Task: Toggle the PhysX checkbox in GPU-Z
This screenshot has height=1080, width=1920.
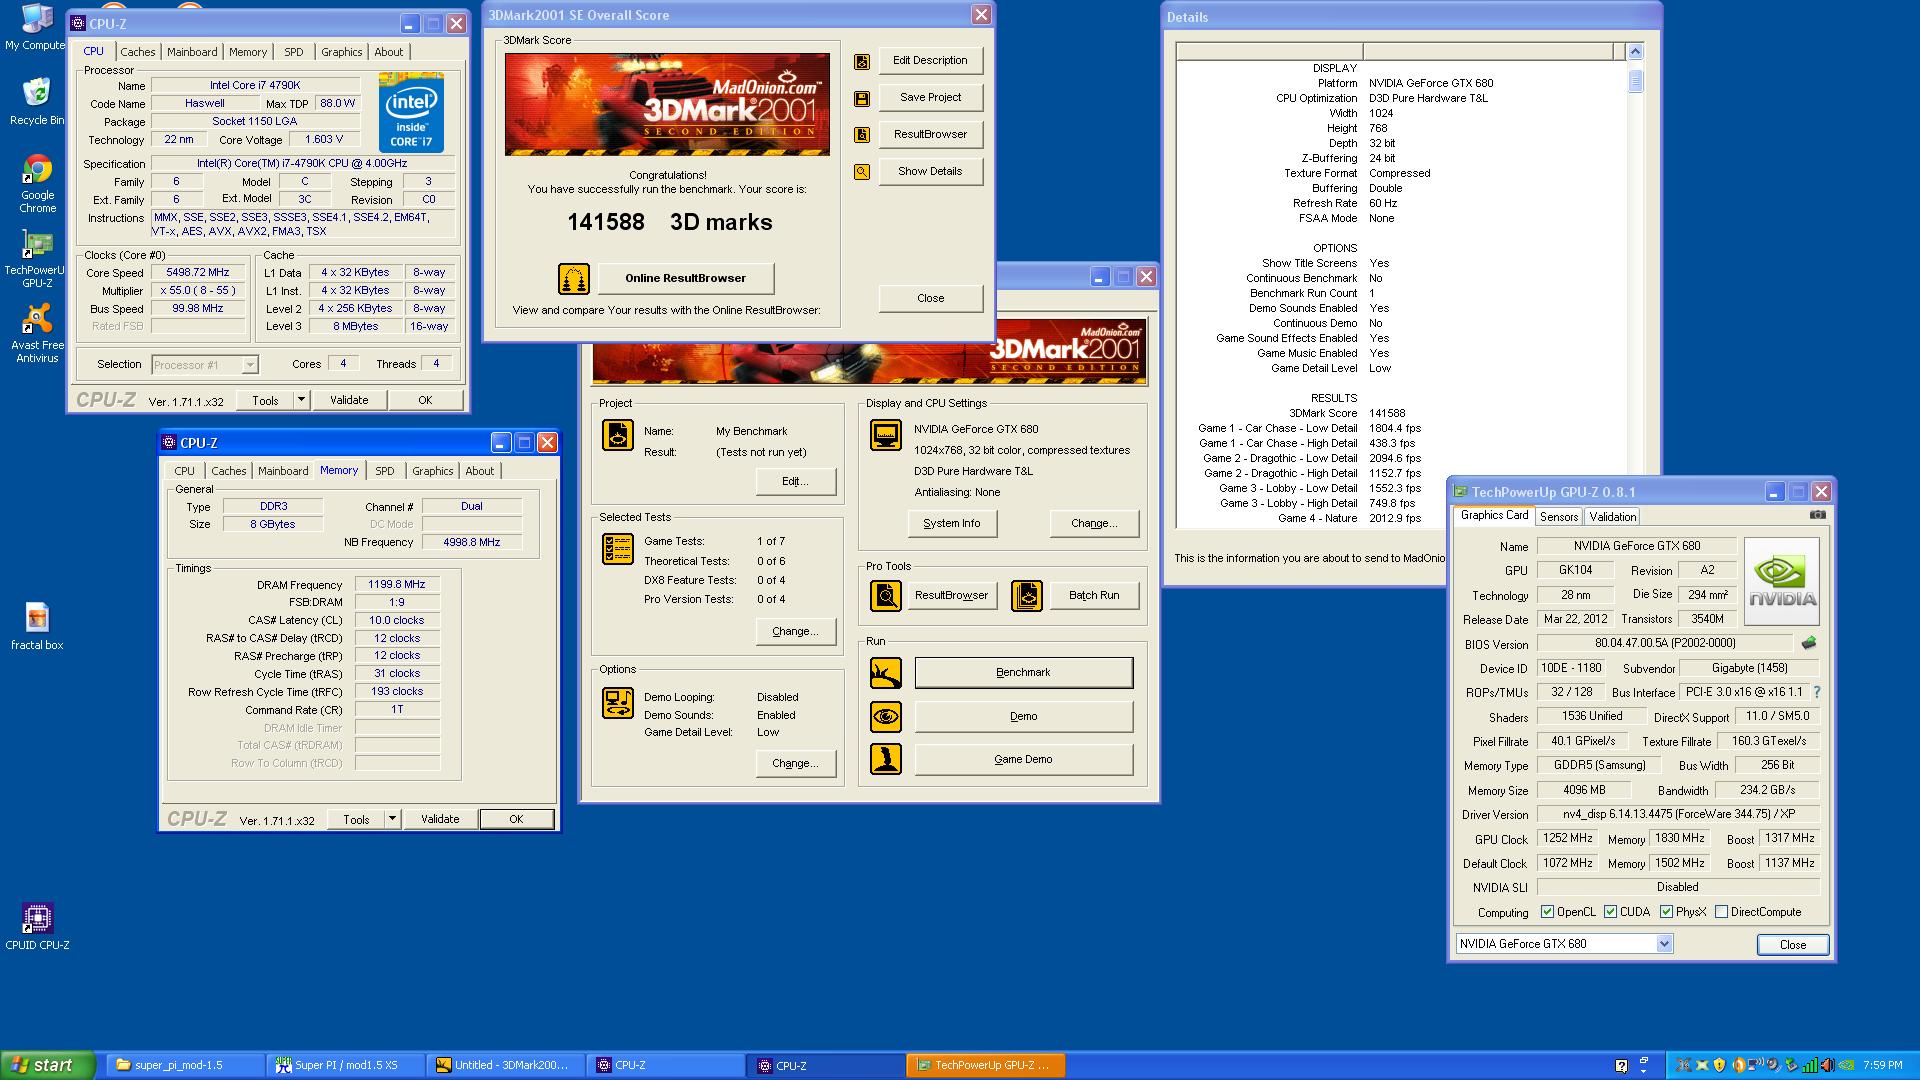Action: click(x=1666, y=912)
